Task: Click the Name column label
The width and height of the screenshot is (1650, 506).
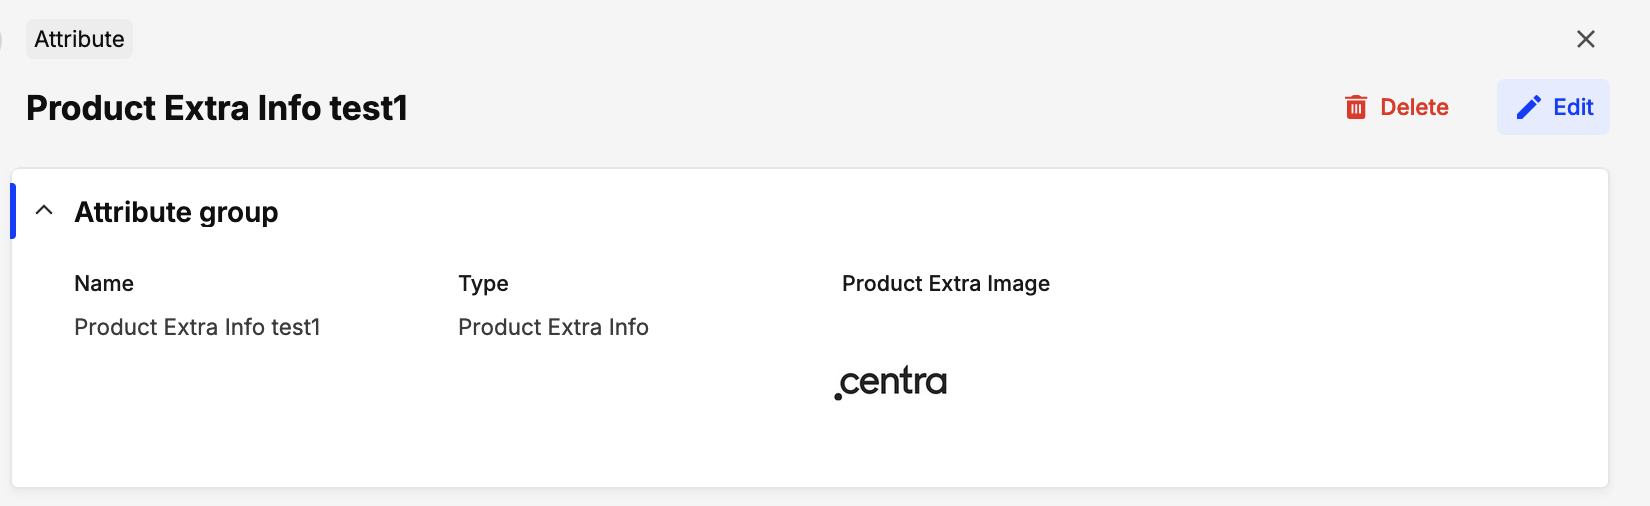Action: click(104, 283)
